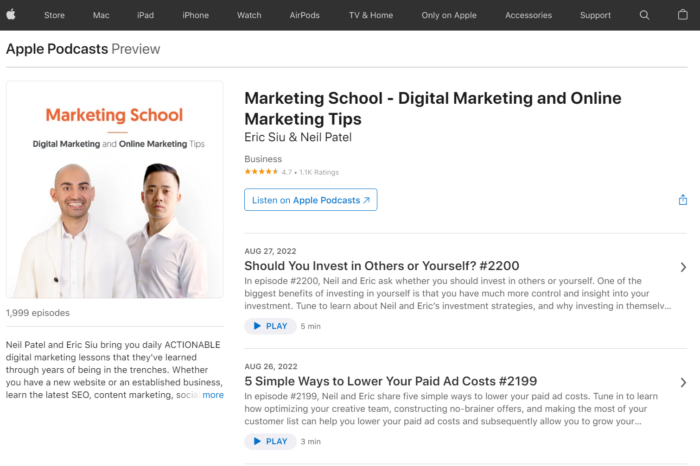700x466 pixels.
Task: Expand episode #2199 with its chevron
Action: pyautogui.click(x=683, y=383)
